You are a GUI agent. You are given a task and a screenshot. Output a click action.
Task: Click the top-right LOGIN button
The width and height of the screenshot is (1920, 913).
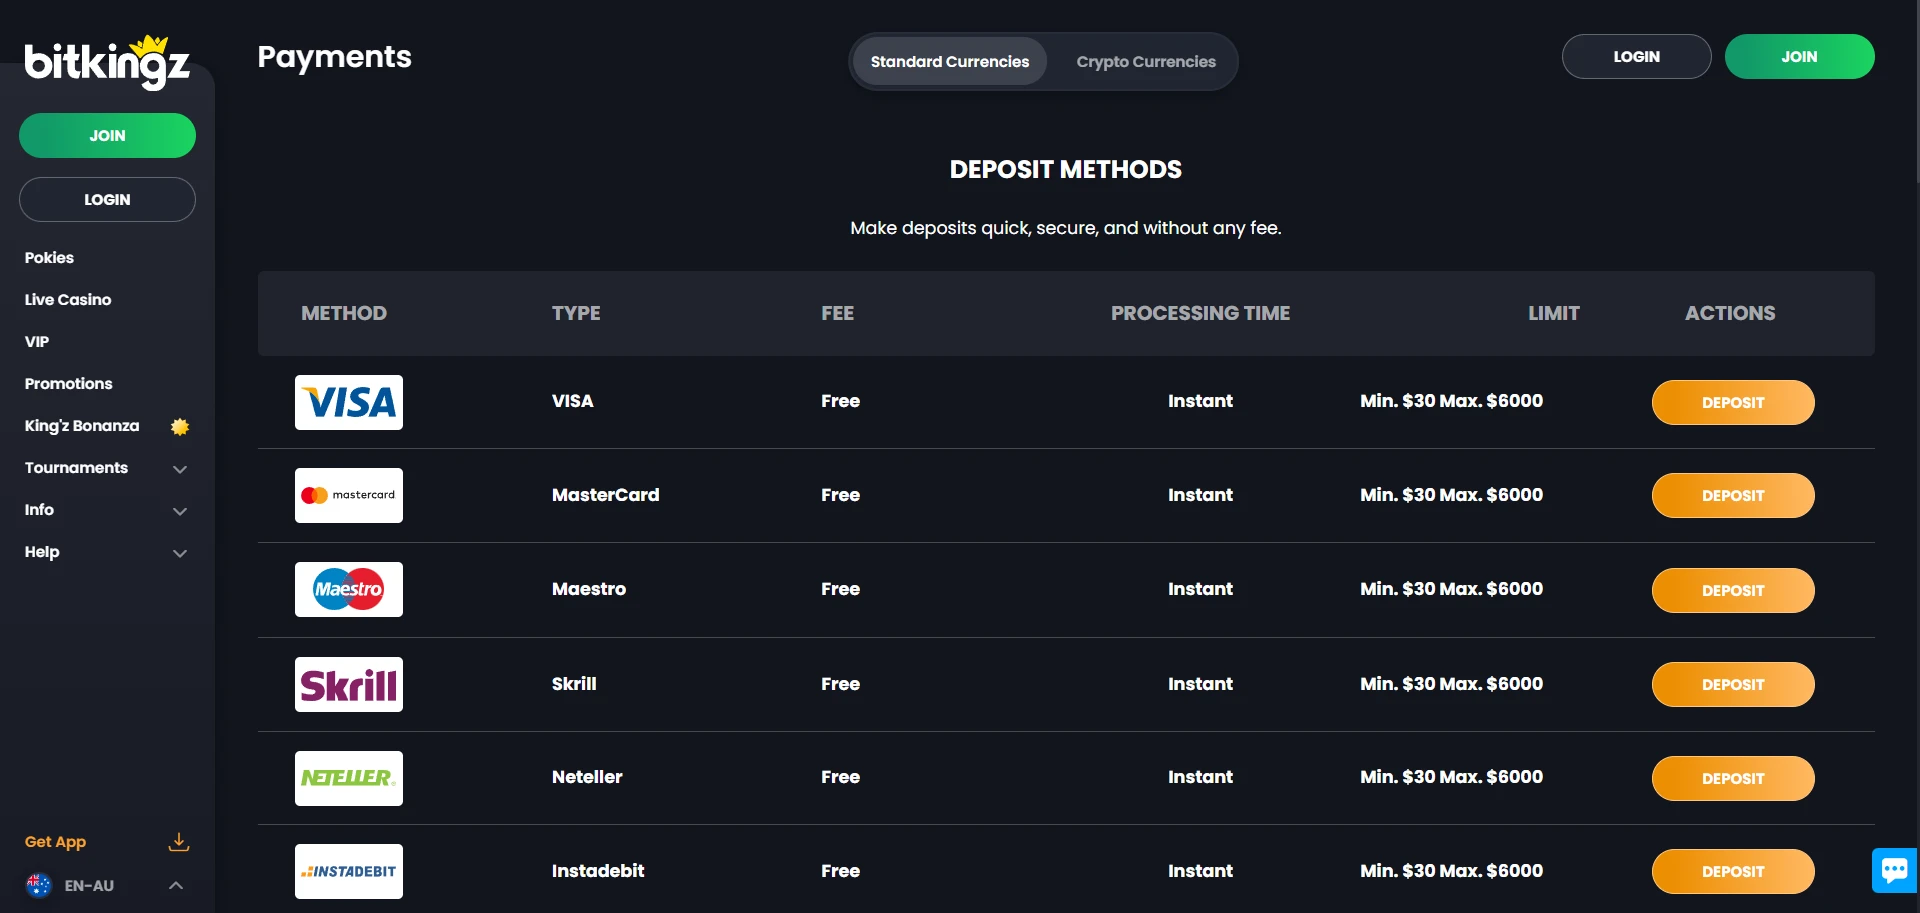pyautogui.click(x=1636, y=56)
